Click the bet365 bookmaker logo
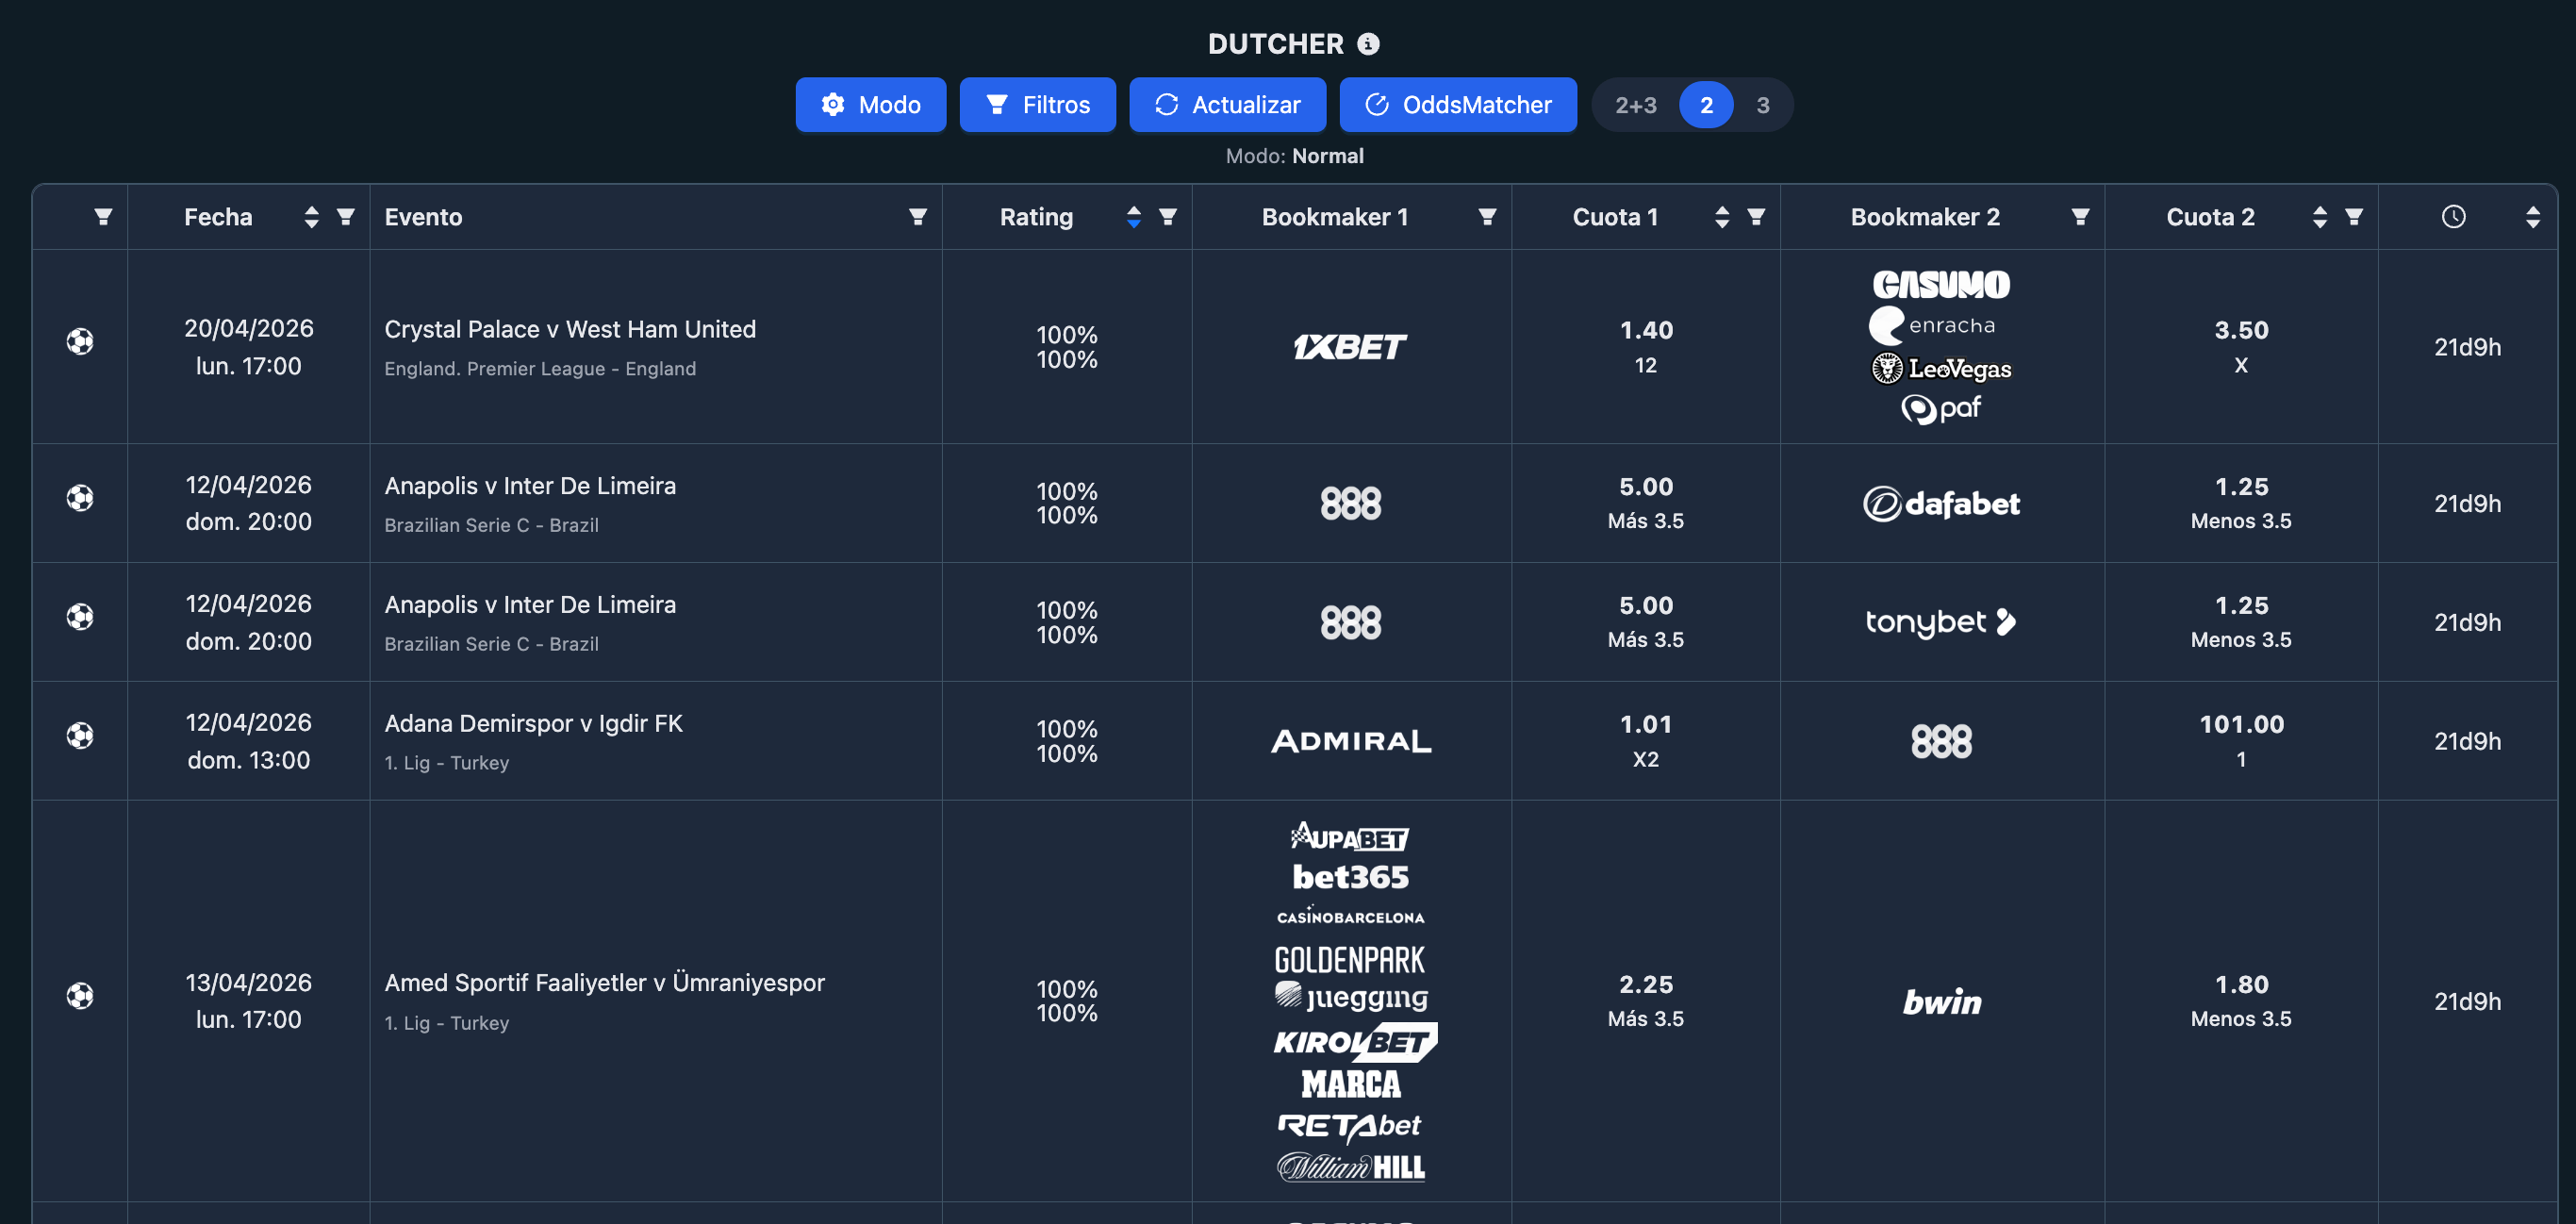 (x=1351, y=878)
